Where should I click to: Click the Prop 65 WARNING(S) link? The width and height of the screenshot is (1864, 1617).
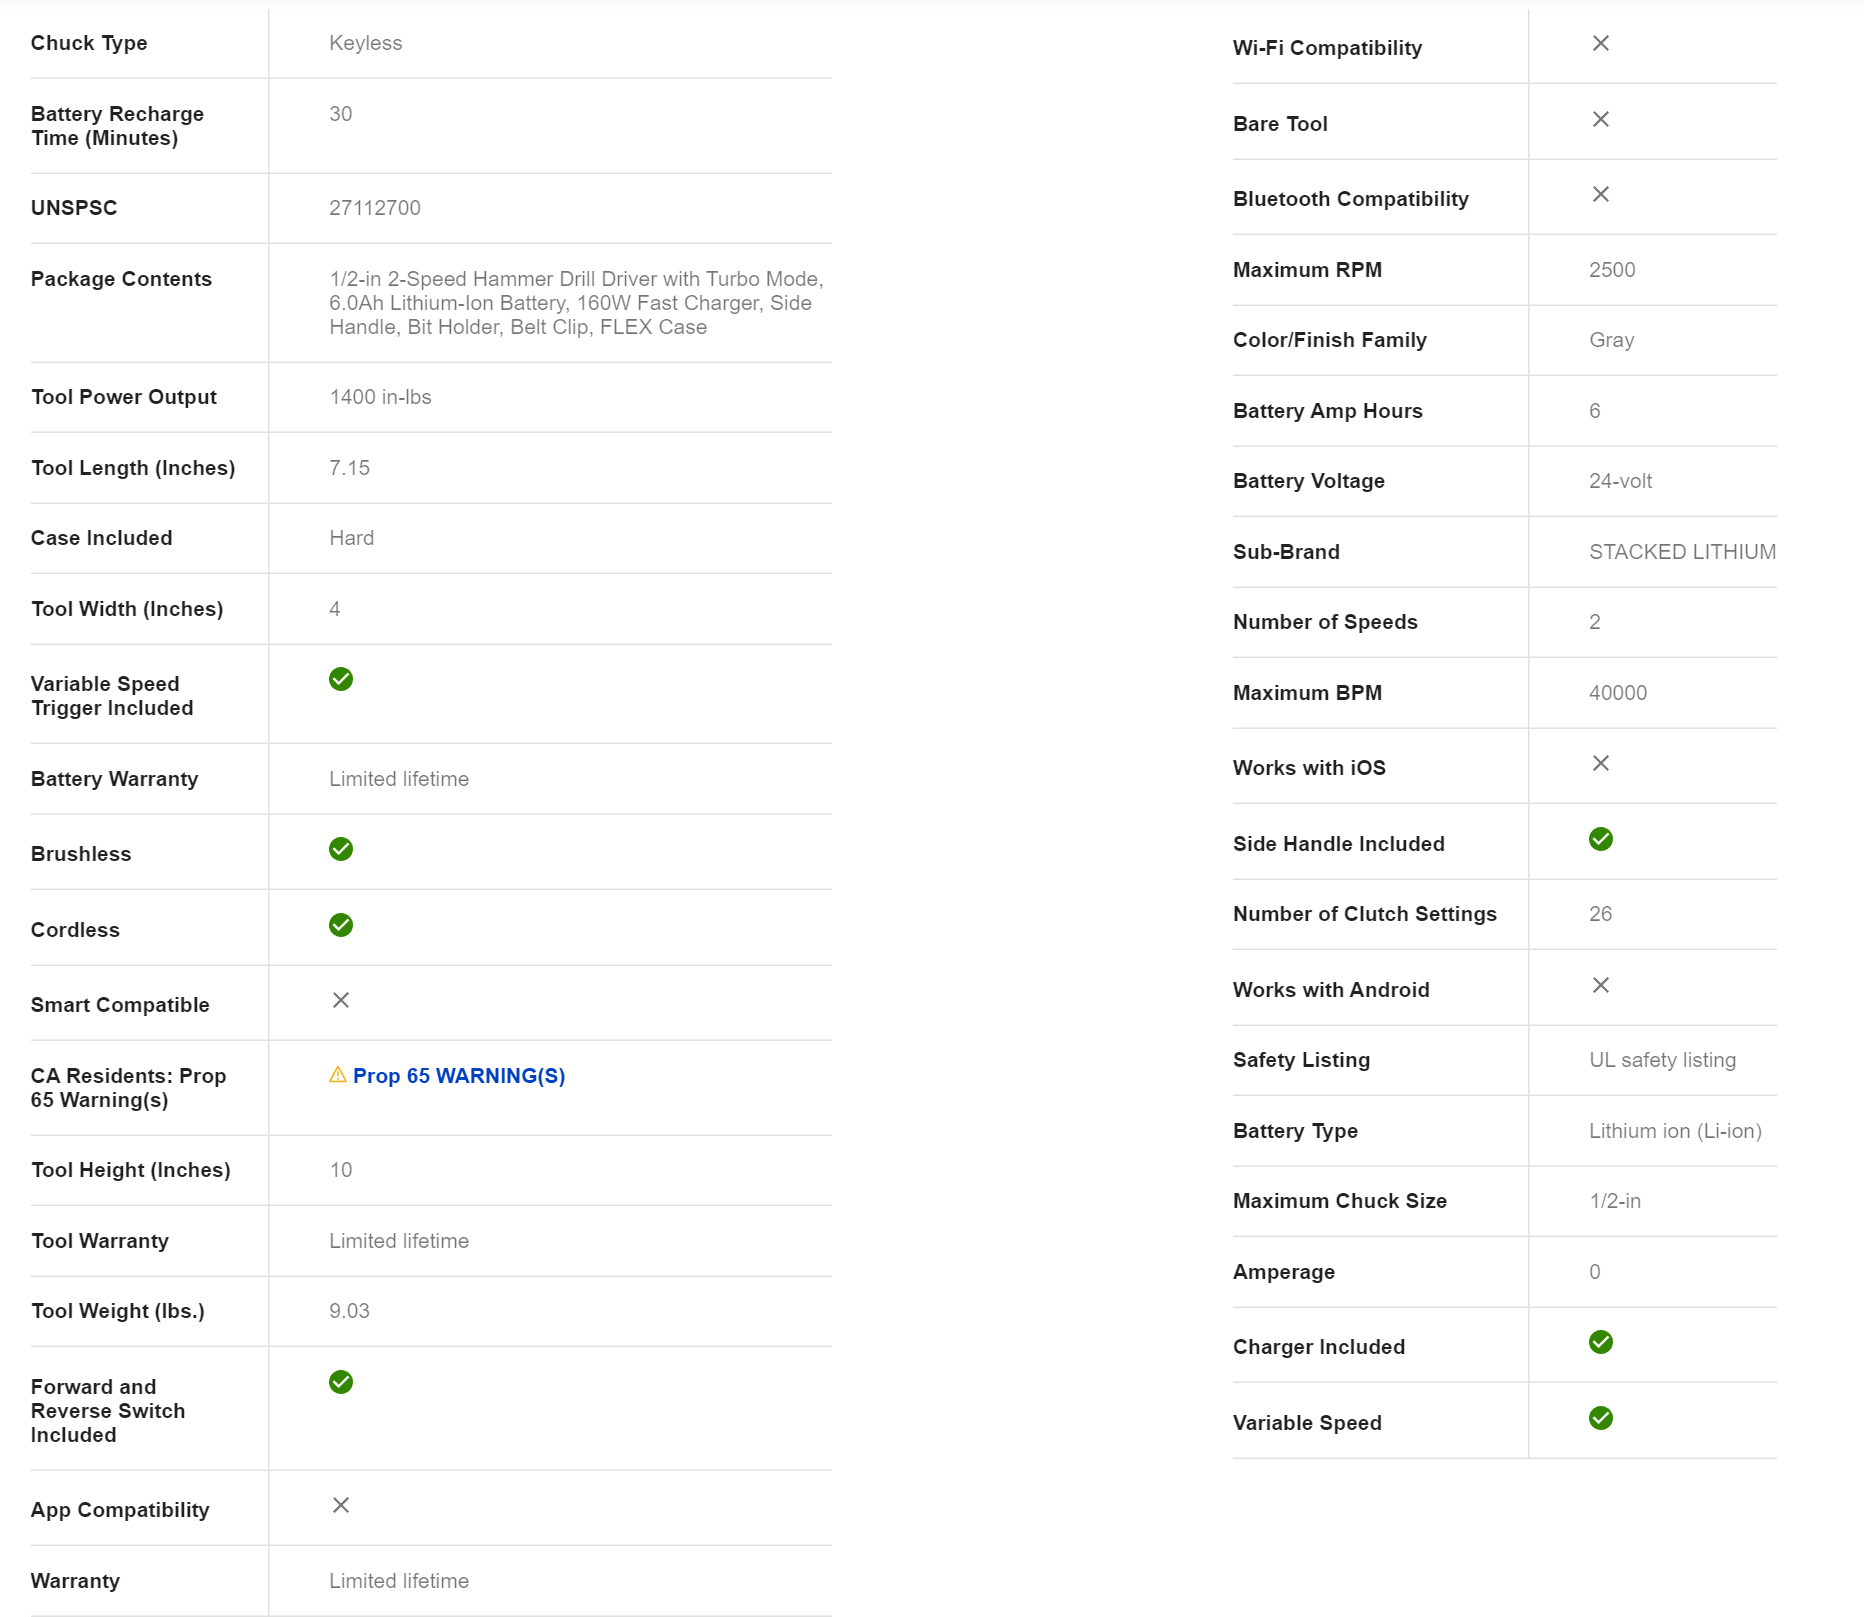coord(458,1076)
